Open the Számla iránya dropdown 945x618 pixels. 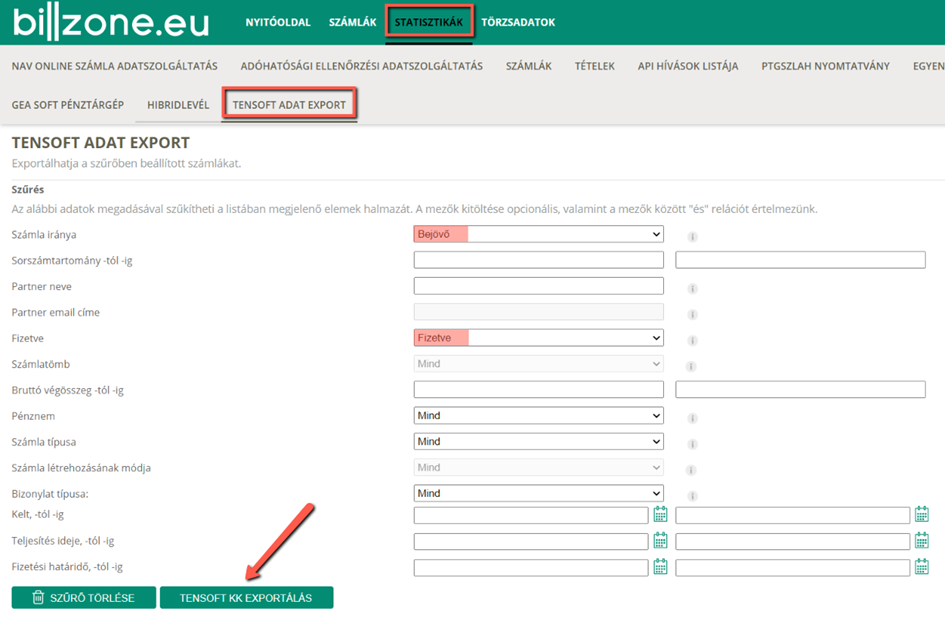pyautogui.click(x=538, y=234)
